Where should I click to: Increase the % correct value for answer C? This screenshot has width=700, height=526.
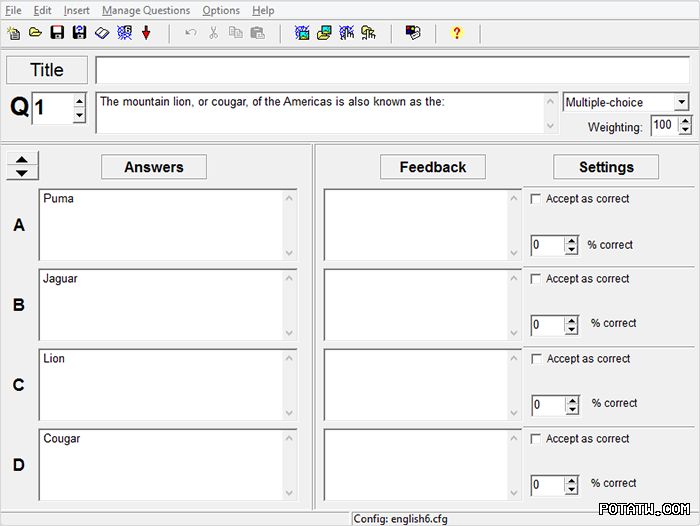[x=571, y=400]
